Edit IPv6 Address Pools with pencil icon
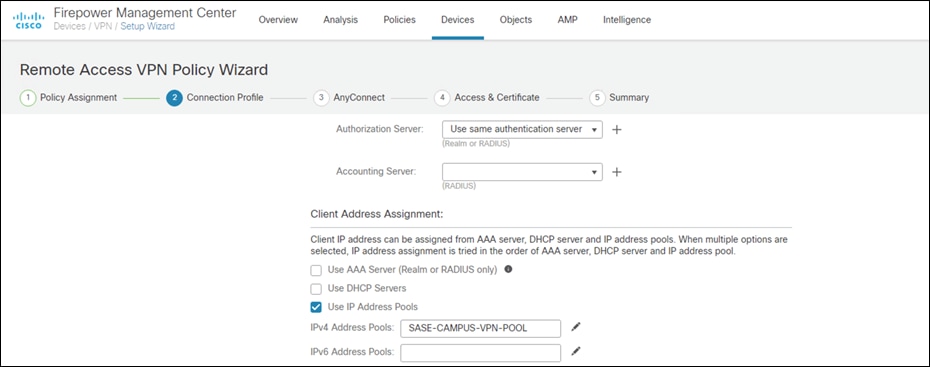930x367 pixels. [x=575, y=351]
